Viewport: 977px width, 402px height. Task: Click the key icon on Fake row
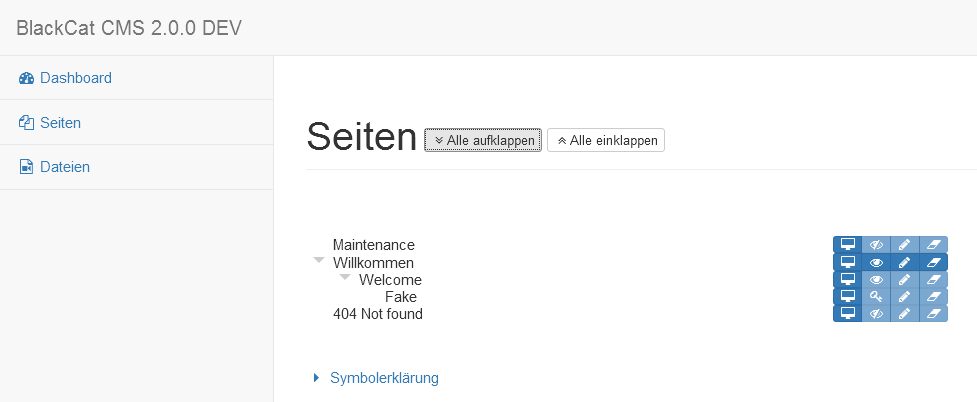[x=876, y=297]
